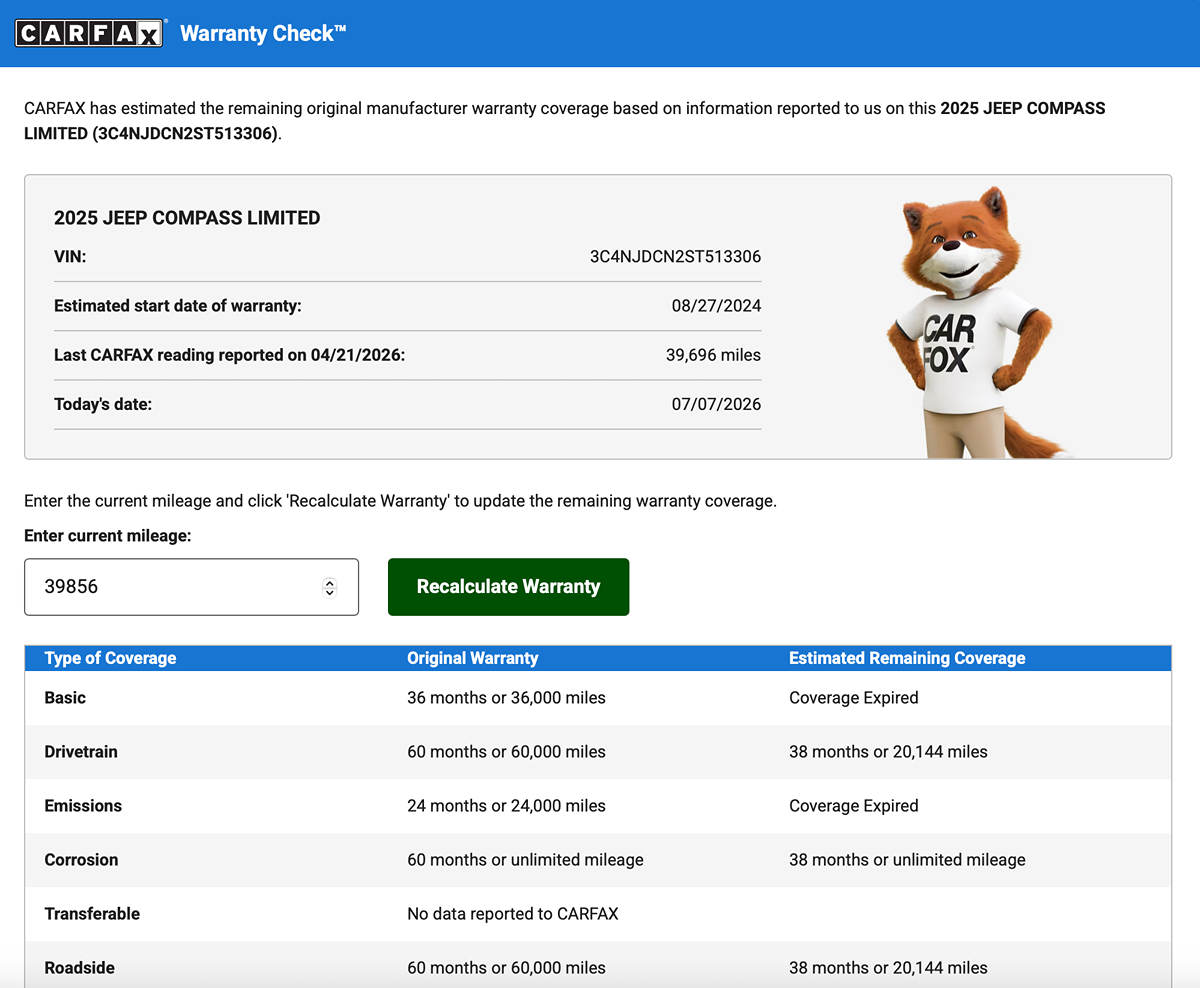Click Basic row 'Coverage Expired' status
1200x988 pixels.
(853, 698)
